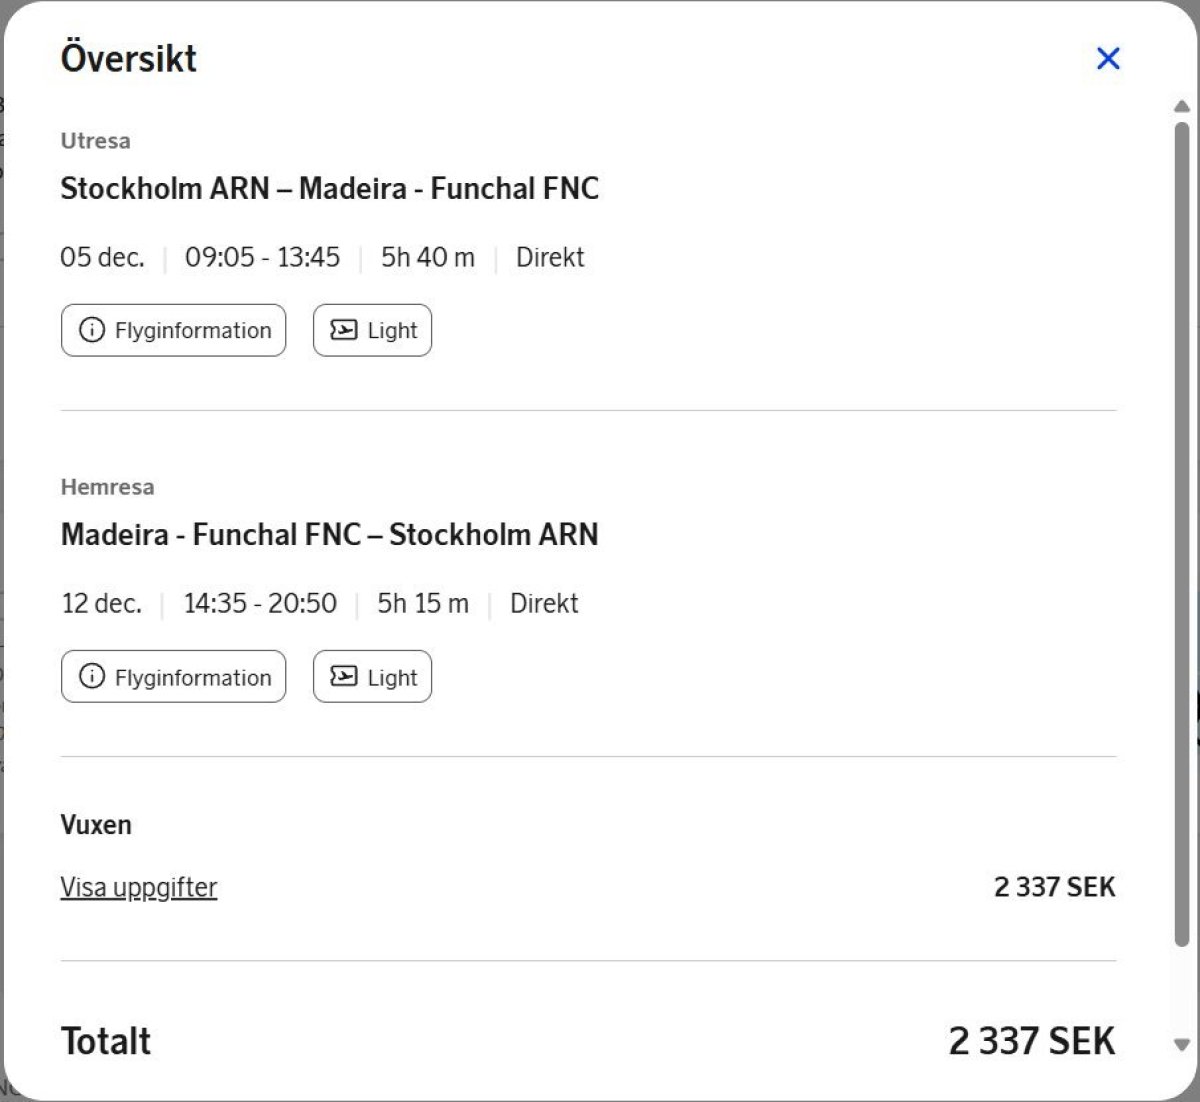Viewport: 1200px width, 1102px height.
Task: Show Light fare details for the Utresa flight
Action: pos(372,330)
